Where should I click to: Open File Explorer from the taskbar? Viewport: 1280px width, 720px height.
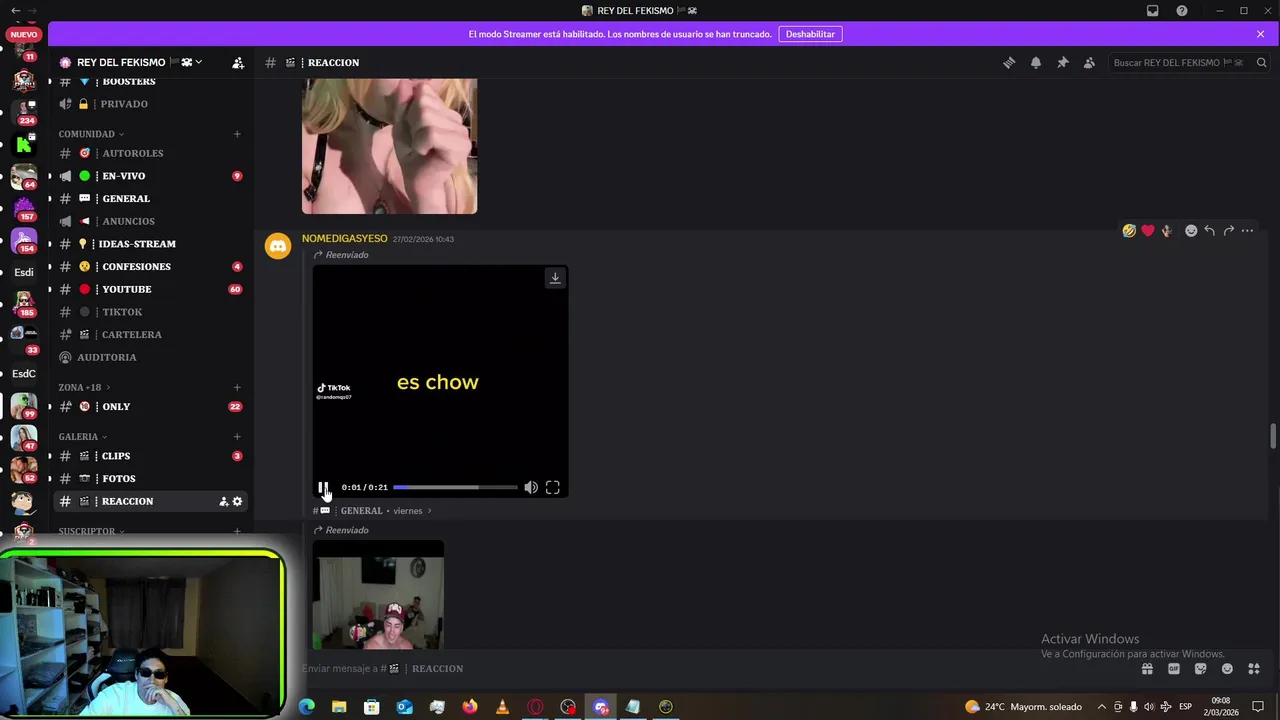[x=339, y=707]
